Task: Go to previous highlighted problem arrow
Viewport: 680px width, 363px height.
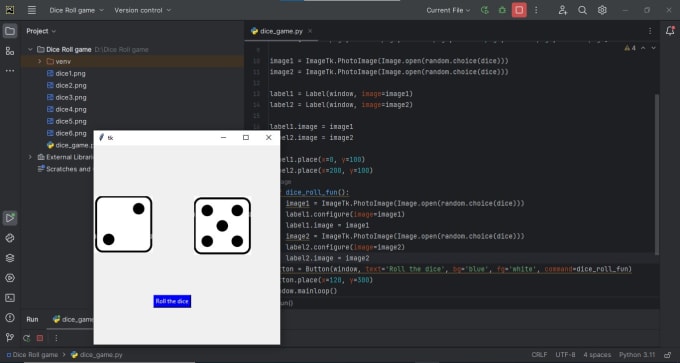Action: coord(643,48)
